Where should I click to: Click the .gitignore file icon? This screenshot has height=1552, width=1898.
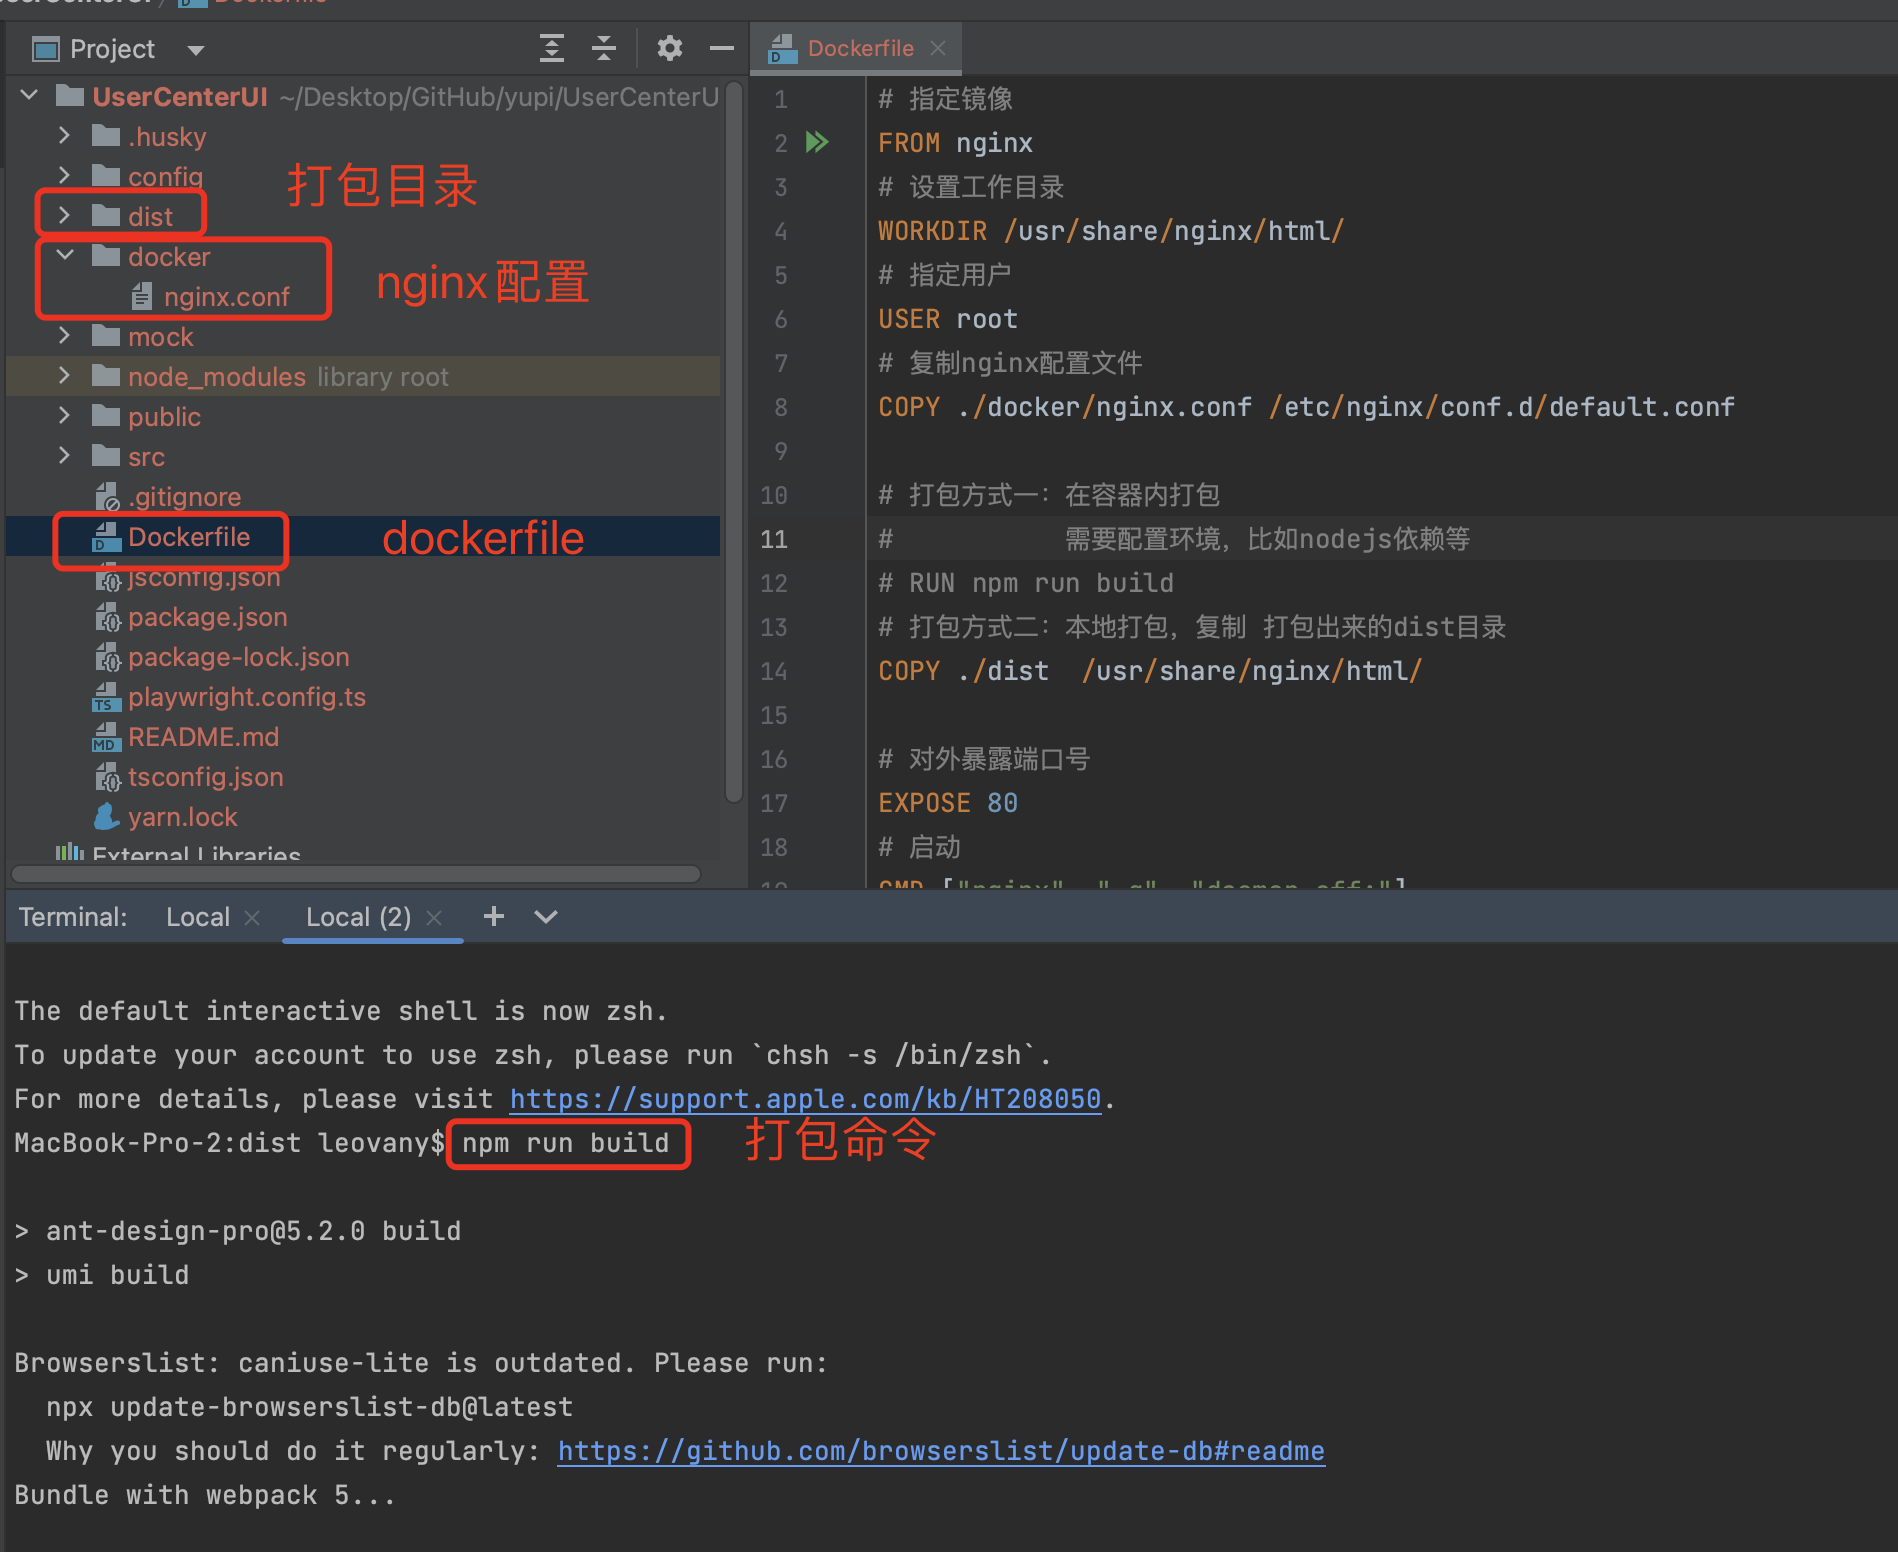coord(107,496)
